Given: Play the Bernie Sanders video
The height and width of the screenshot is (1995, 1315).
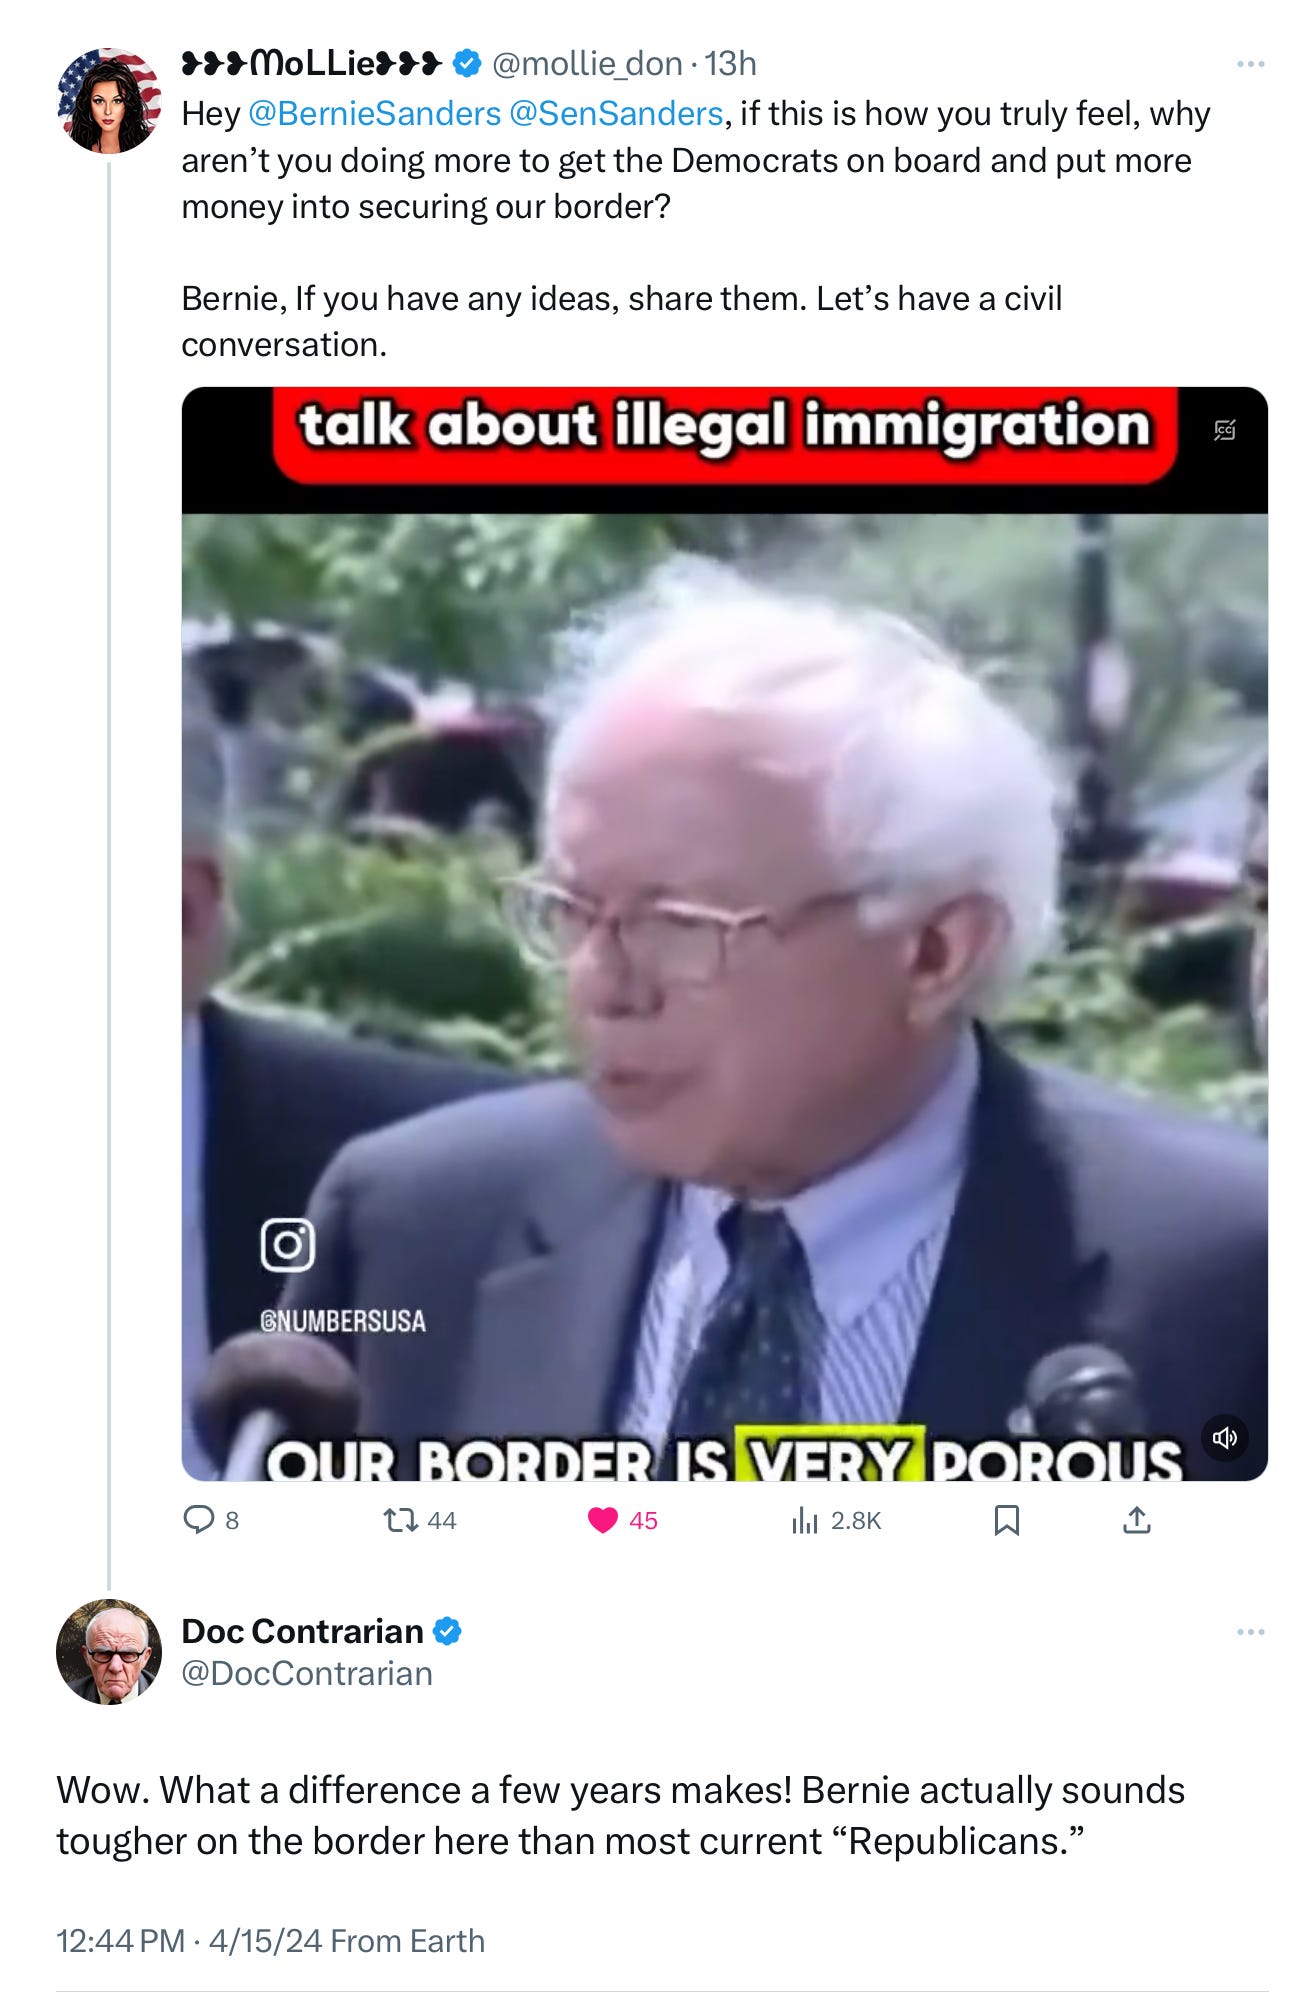Looking at the screenshot, I should (724, 934).
